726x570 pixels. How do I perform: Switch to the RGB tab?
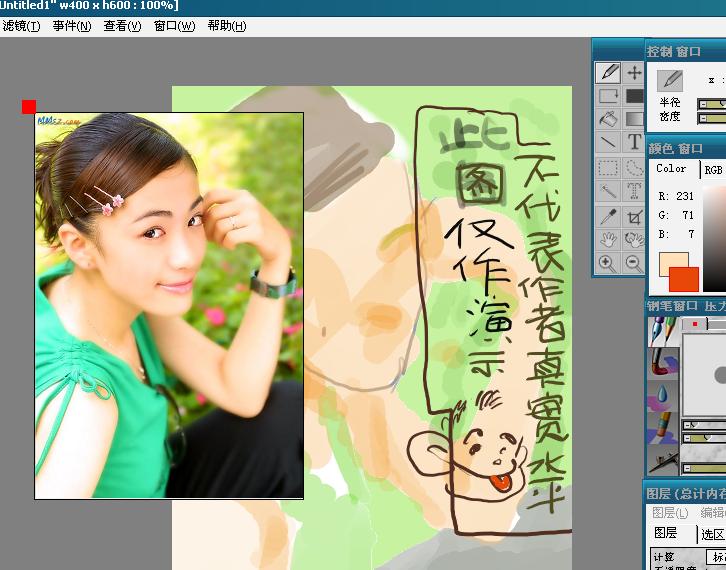tap(713, 170)
